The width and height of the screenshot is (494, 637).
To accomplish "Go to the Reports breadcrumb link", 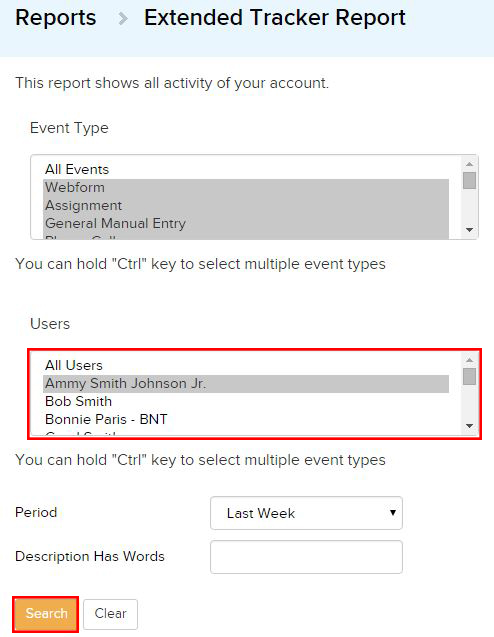I will click(x=56, y=18).
